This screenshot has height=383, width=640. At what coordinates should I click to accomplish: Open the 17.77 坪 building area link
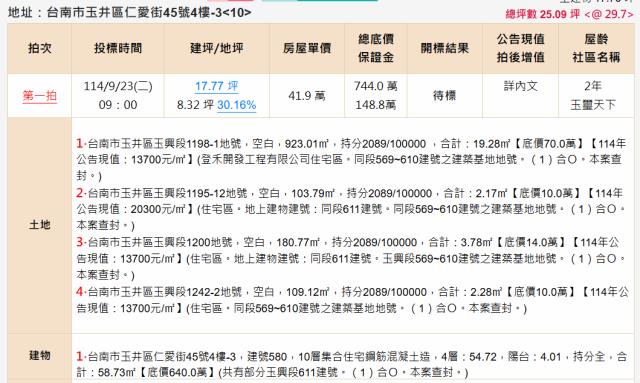point(216,86)
